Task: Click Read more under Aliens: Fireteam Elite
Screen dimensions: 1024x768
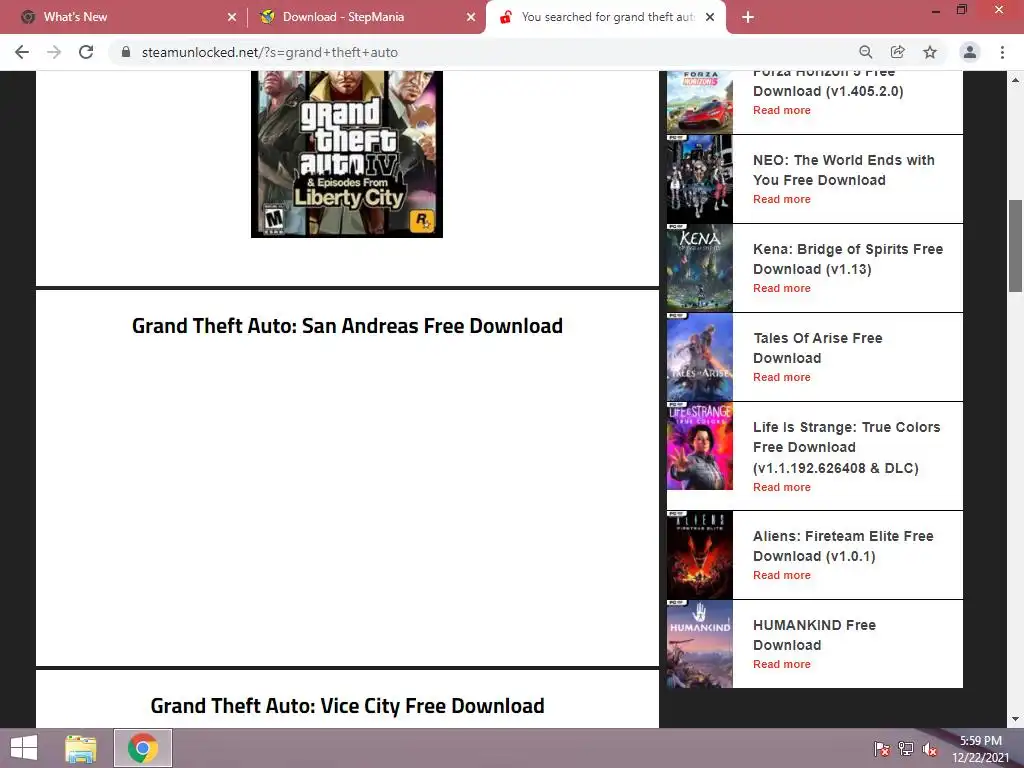Action: tap(782, 575)
